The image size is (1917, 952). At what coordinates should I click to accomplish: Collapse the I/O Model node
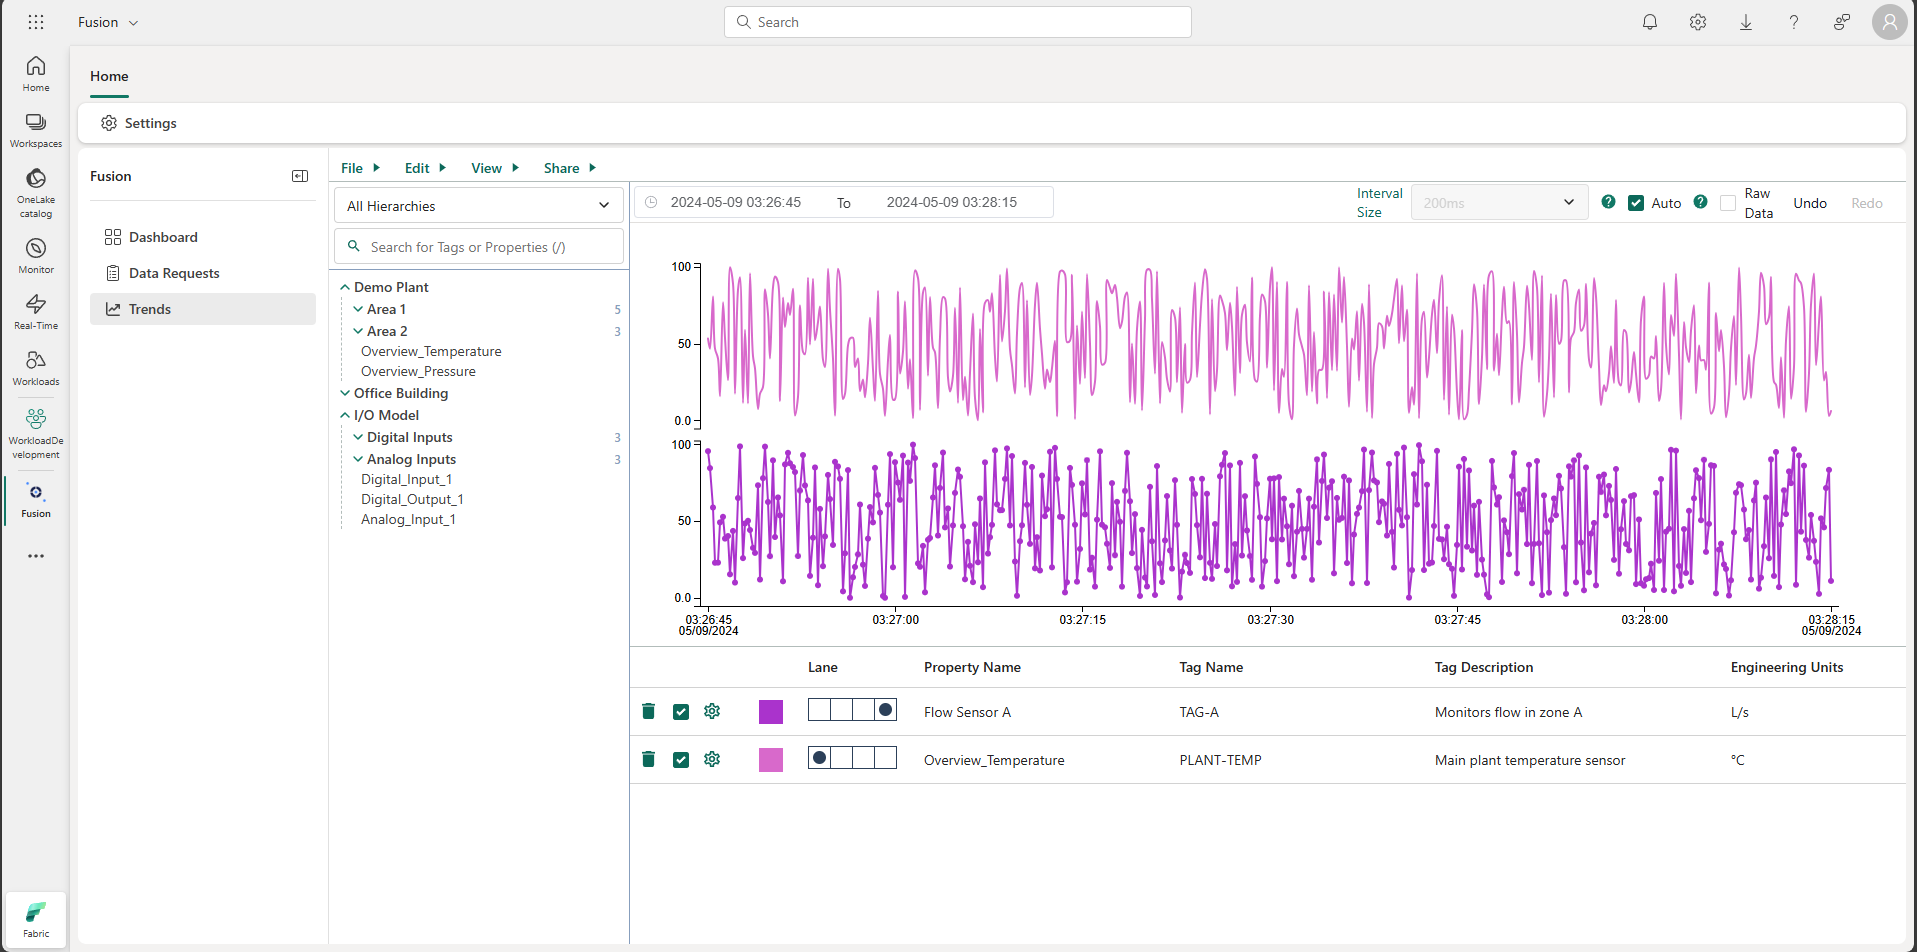point(345,415)
